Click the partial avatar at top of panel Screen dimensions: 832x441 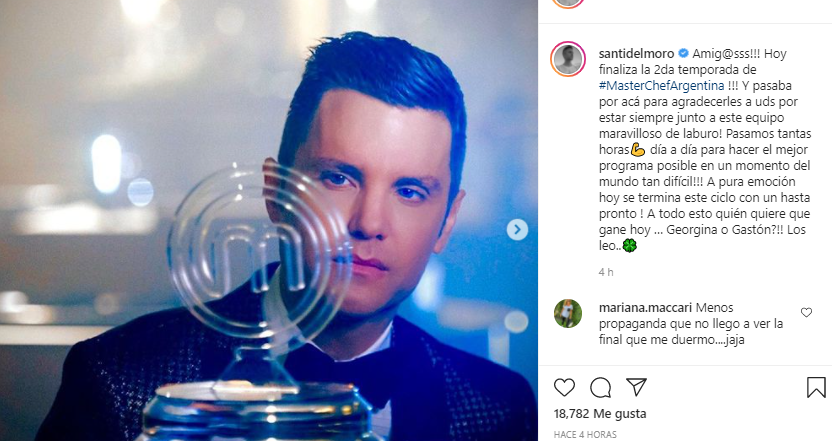[568, 3]
